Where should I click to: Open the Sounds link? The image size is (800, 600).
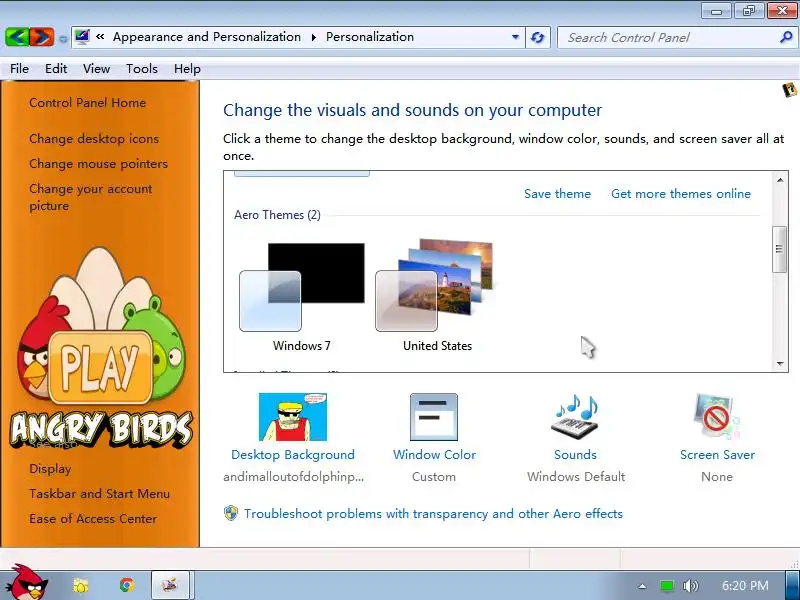point(576,455)
